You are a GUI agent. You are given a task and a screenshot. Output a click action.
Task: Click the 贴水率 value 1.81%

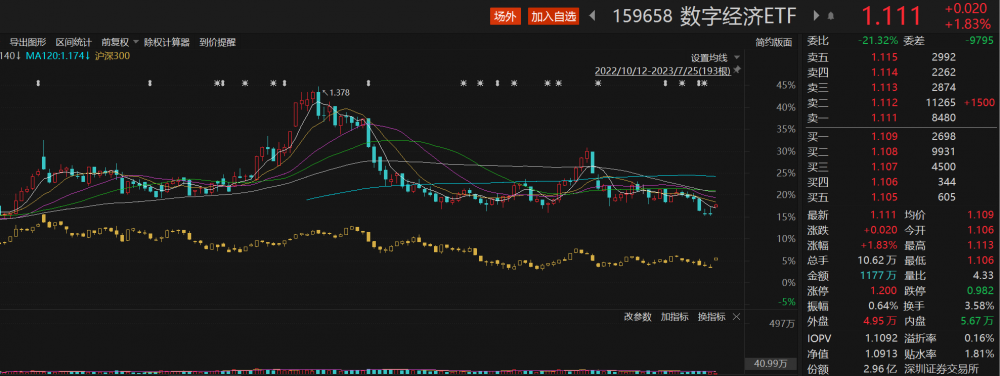(979, 353)
